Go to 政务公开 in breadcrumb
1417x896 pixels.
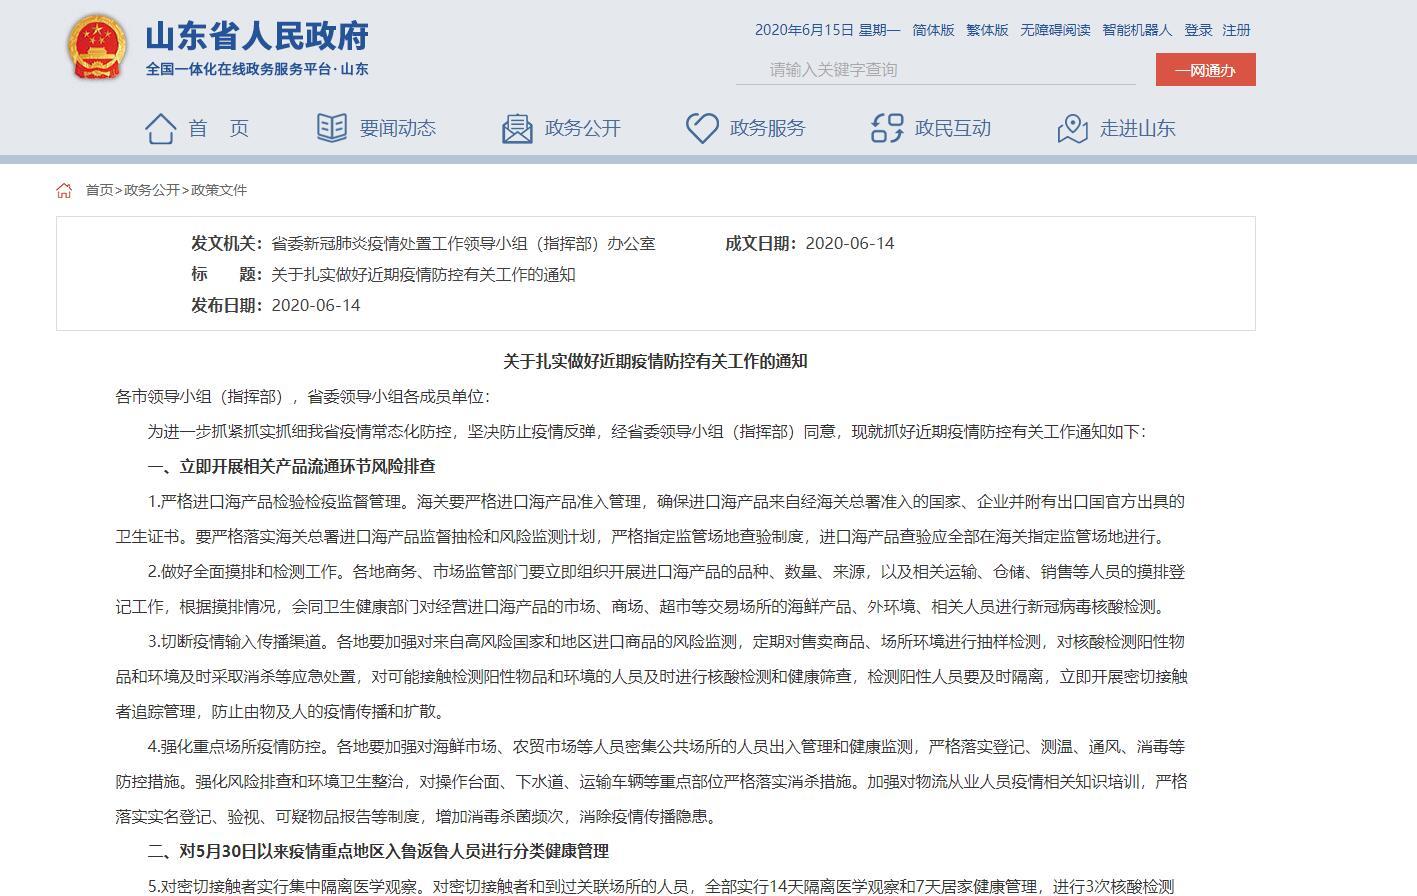pyautogui.click(x=152, y=190)
